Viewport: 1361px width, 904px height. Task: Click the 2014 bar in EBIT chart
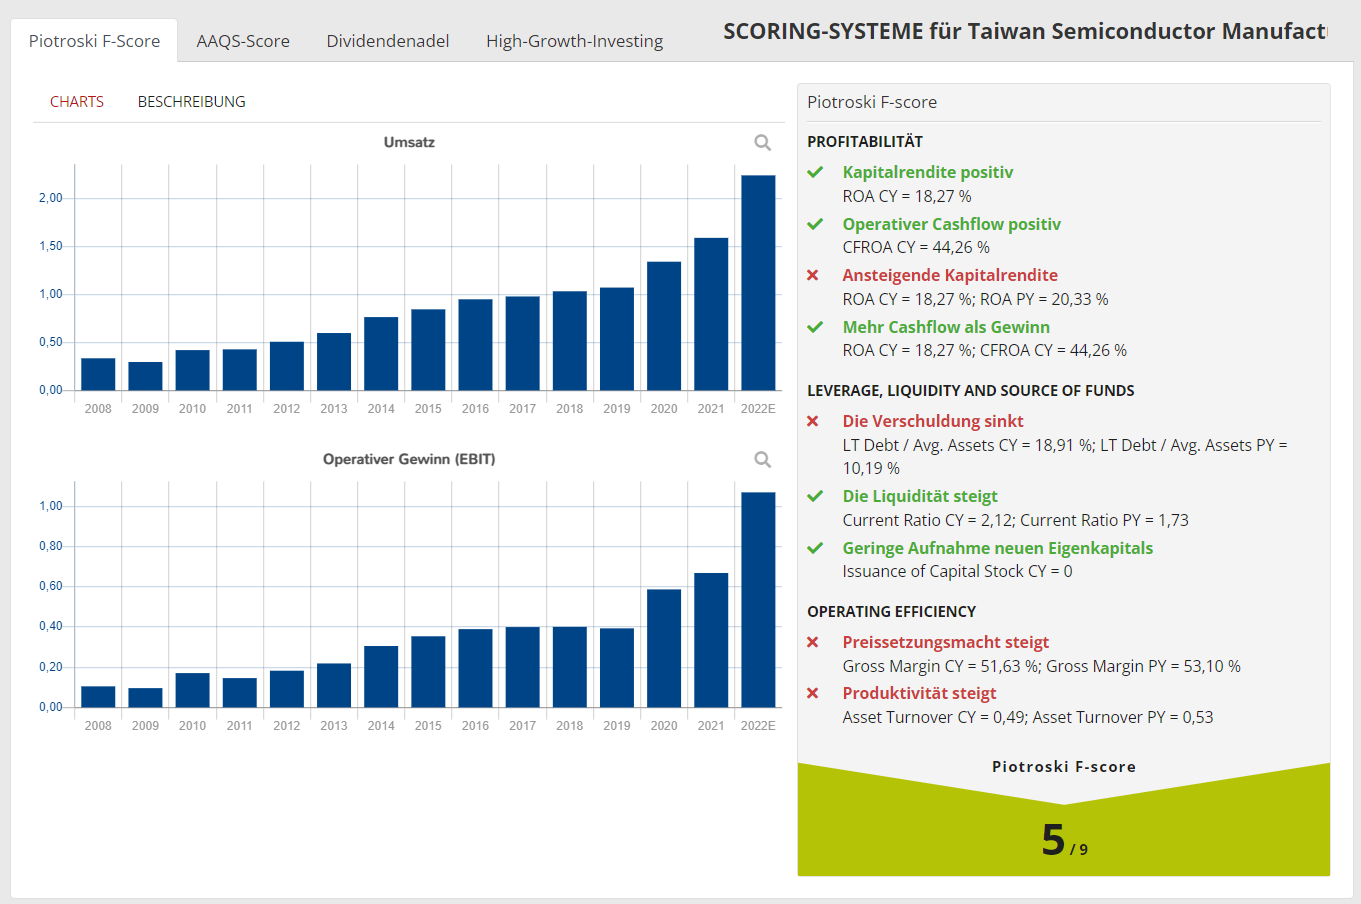(x=381, y=676)
